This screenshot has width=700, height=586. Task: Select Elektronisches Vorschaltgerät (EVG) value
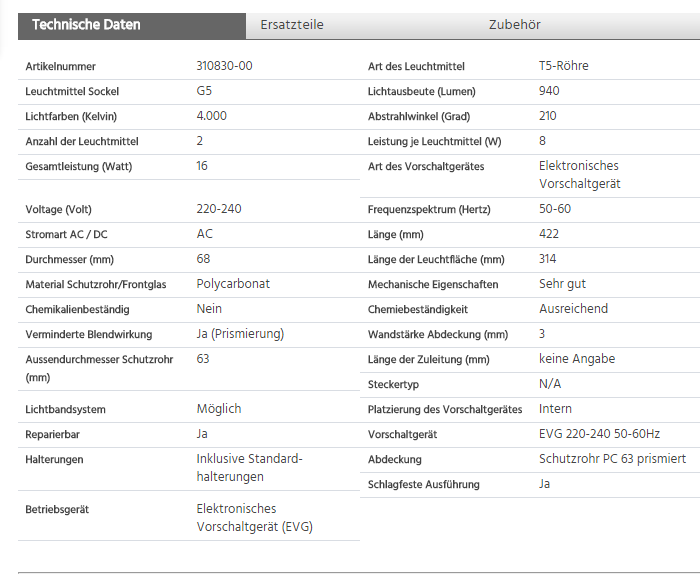pos(254,518)
